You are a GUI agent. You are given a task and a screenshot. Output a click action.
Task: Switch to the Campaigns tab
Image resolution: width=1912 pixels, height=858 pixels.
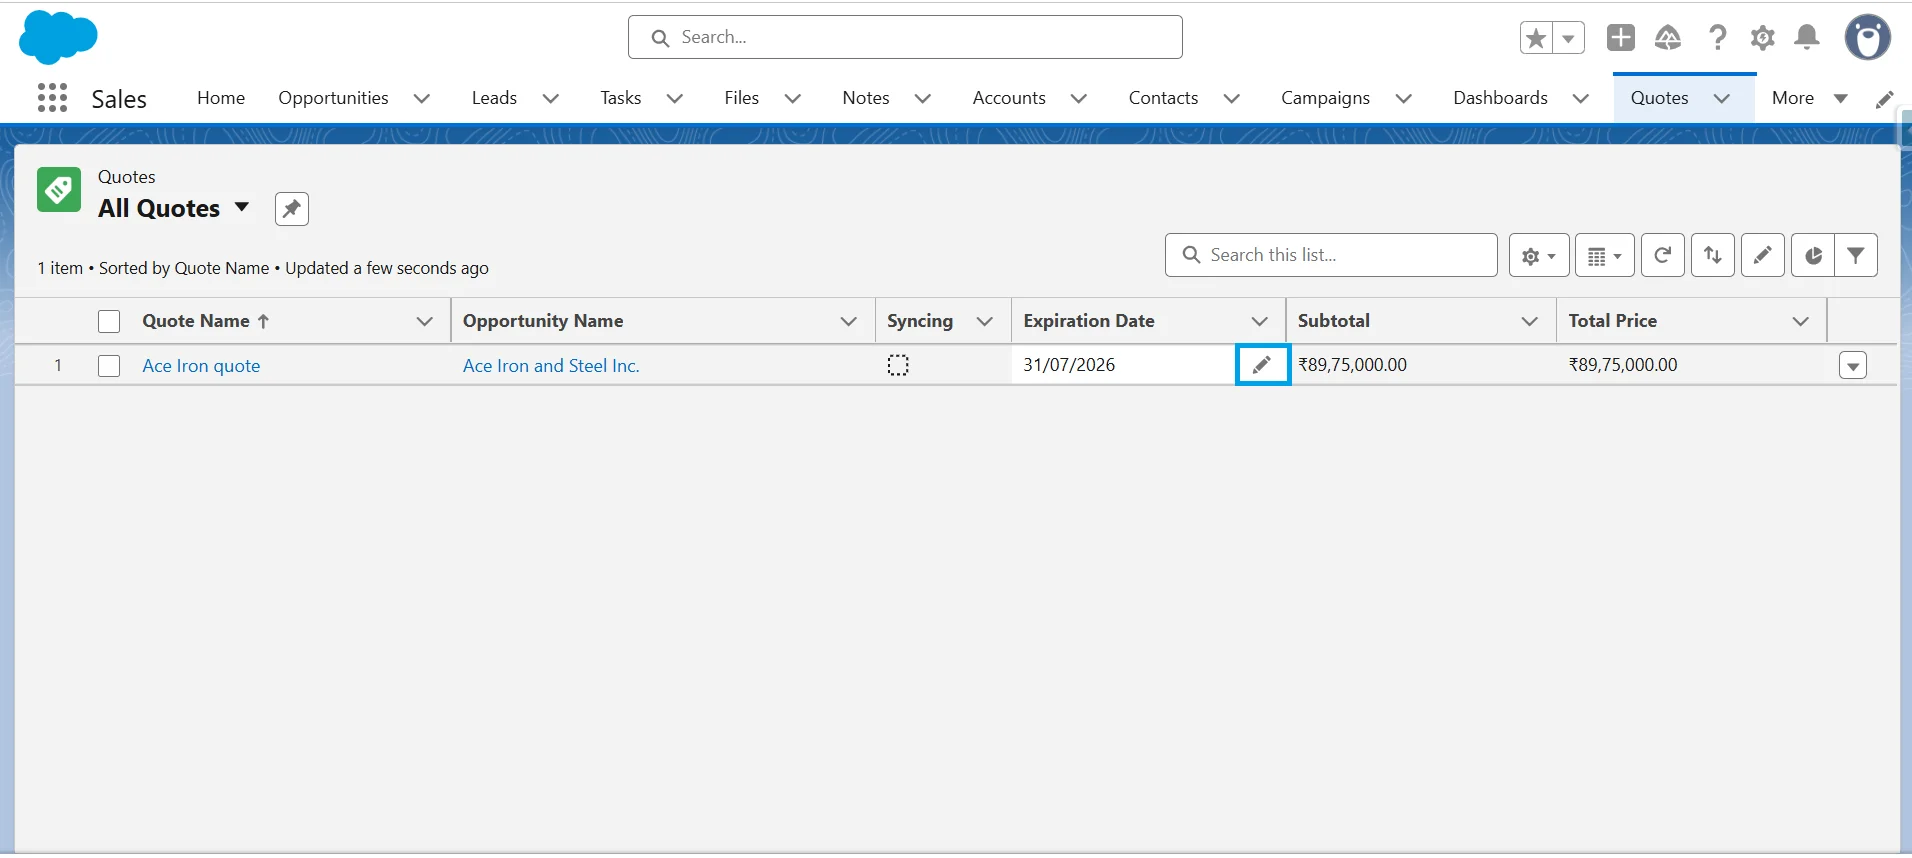pyautogui.click(x=1325, y=98)
